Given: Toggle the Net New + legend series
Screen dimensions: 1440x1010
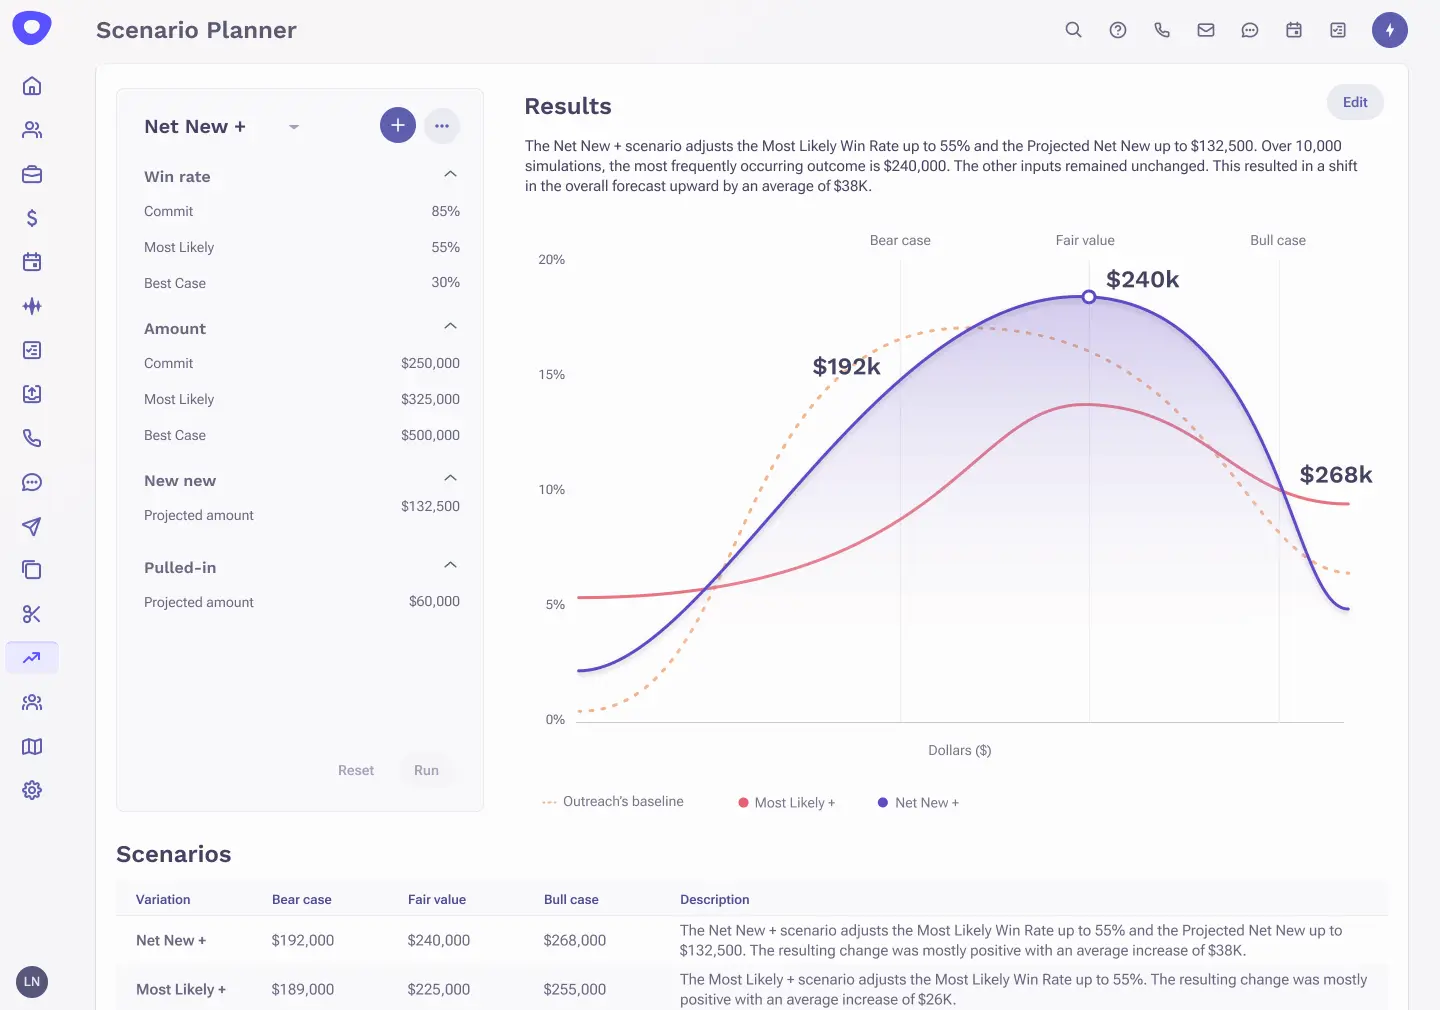Looking at the screenshot, I should pyautogui.click(x=917, y=802).
